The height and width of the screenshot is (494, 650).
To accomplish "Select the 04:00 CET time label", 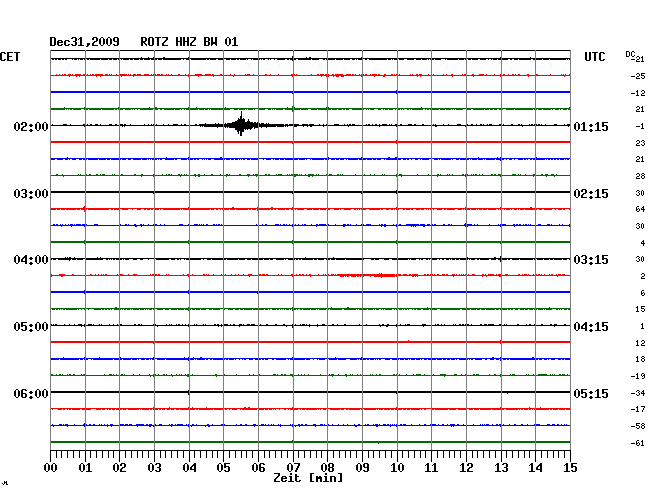I will [31, 260].
